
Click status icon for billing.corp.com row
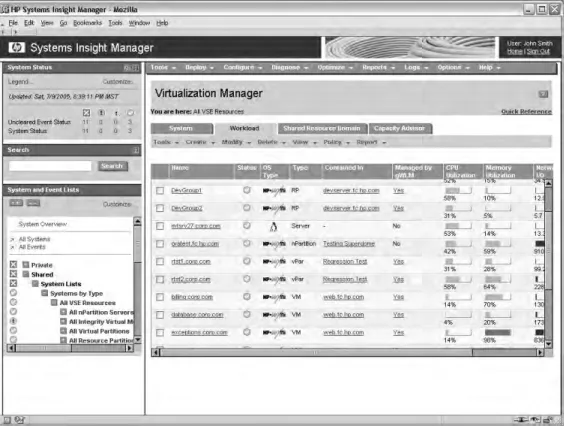[247, 297]
